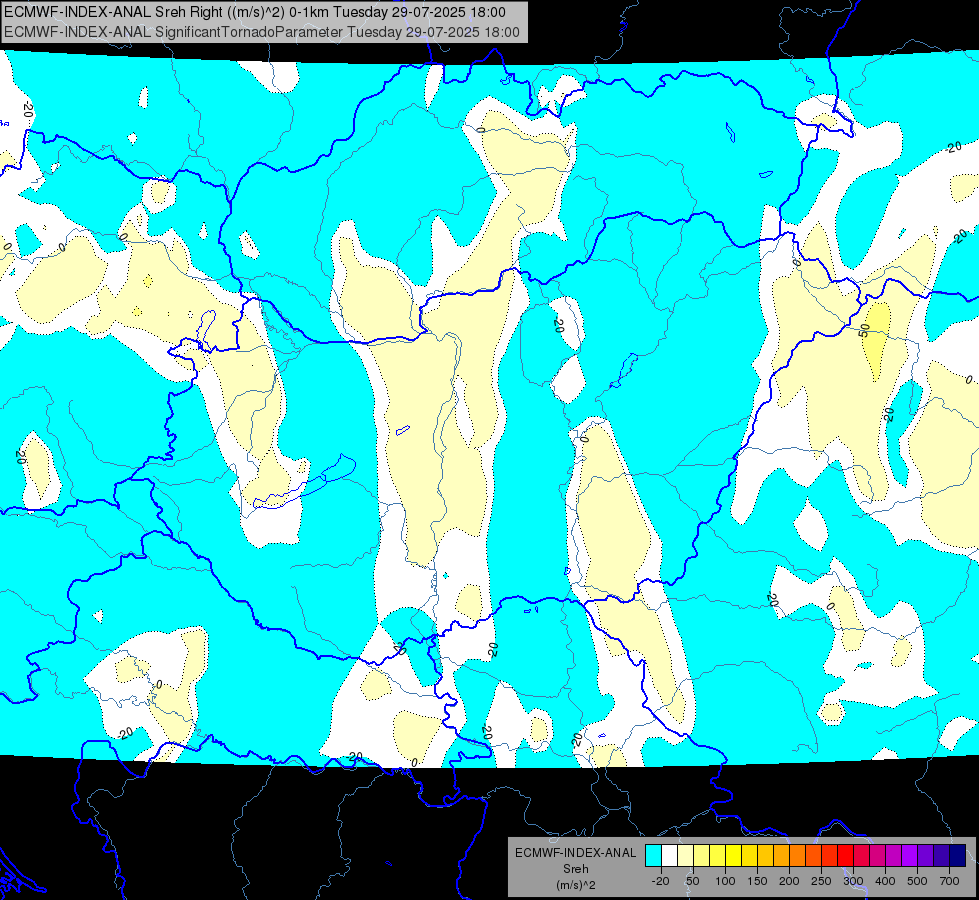Click the white legend color swatch
This screenshot has height=900, width=979.
click(669, 855)
